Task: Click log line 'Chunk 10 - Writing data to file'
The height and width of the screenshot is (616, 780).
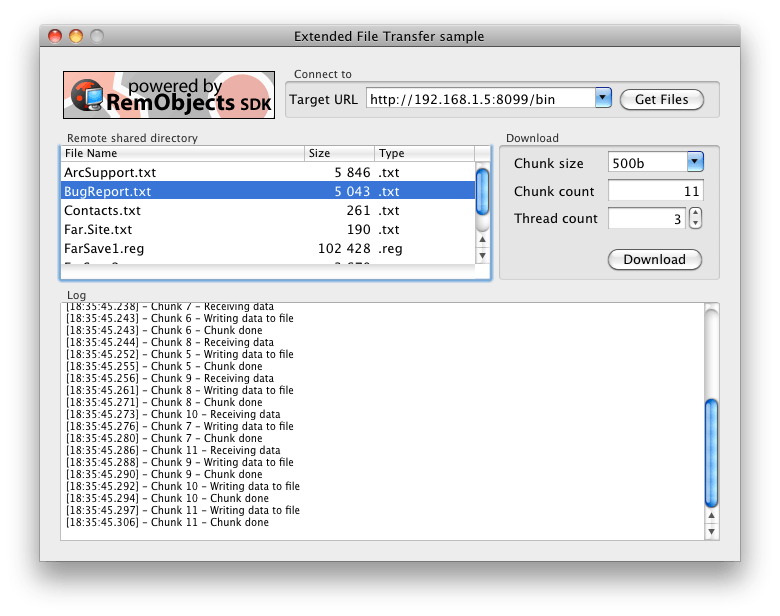Action: [x=183, y=486]
